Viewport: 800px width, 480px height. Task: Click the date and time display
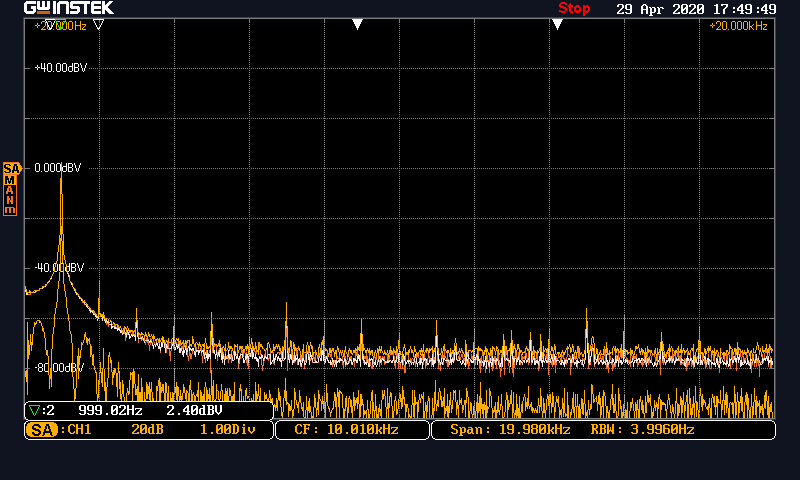point(696,8)
